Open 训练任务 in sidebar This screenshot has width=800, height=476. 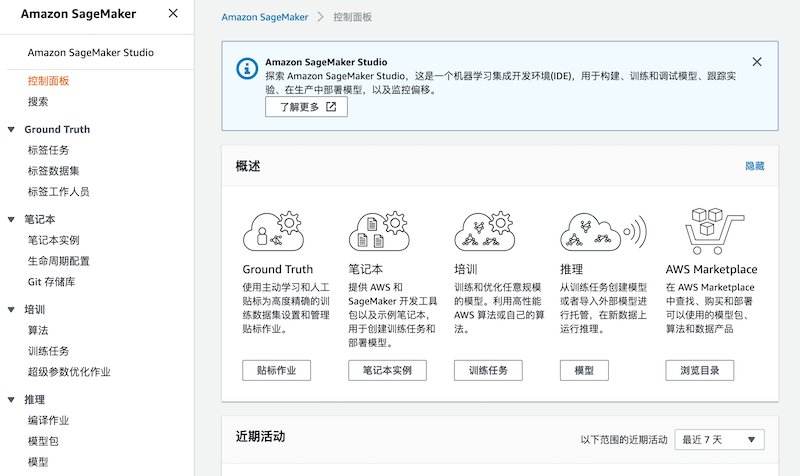[x=48, y=351]
